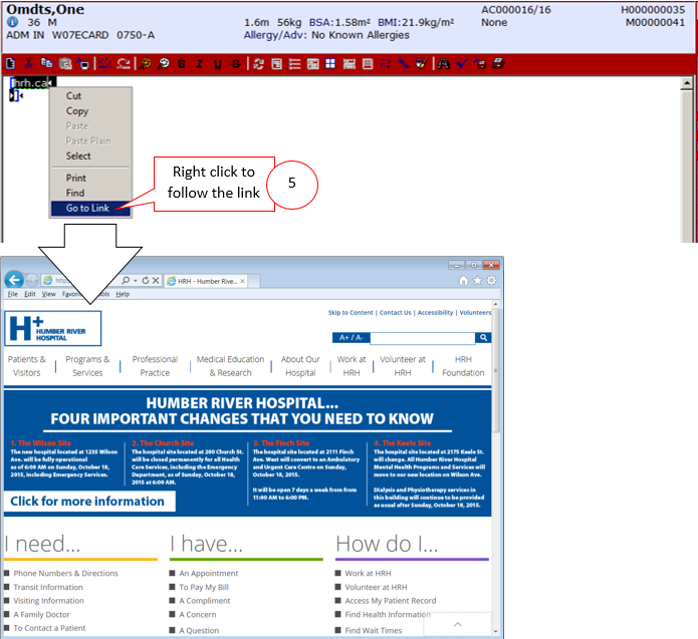Select the HRH - Humber Rive... browser tab
This screenshot has width=698, height=639.
pos(207,281)
